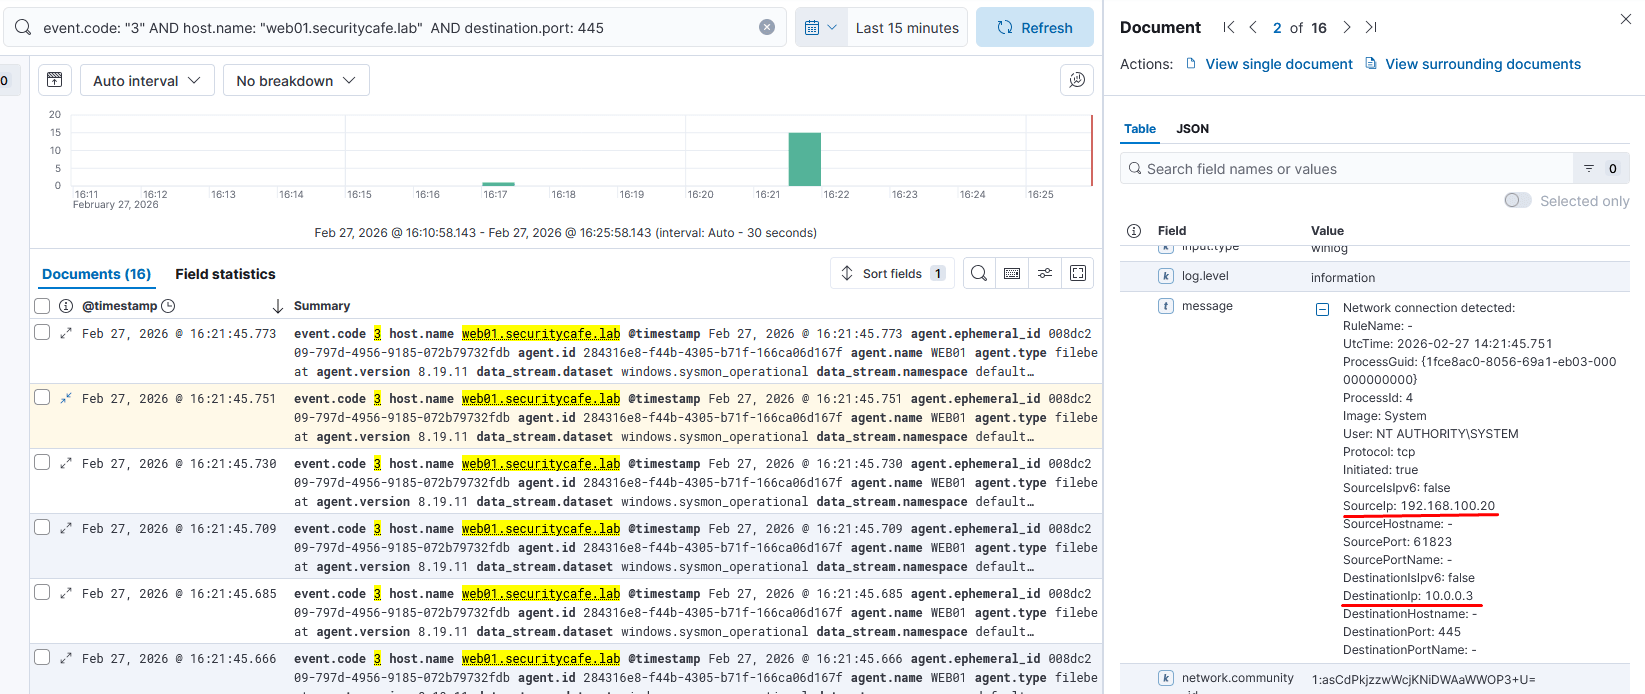Click the Field column header in flyout
This screenshot has height=694, width=1645.
click(1172, 230)
